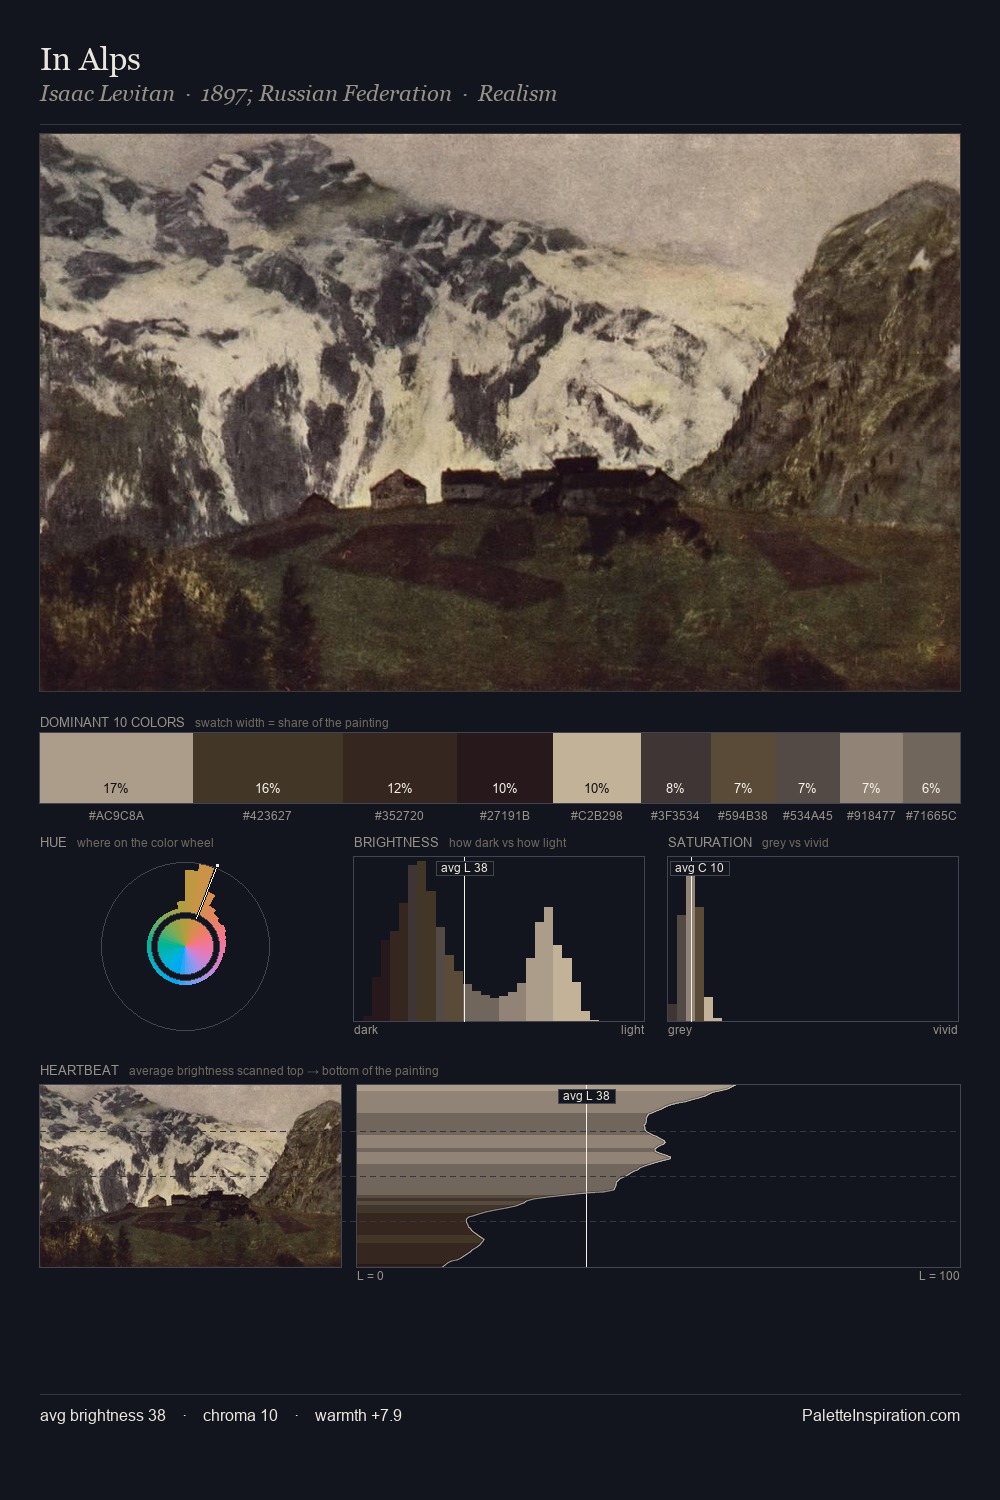Click the 'dark' brightness axis label
The width and height of the screenshot is (1000, 1500).
pos(366,1030)
